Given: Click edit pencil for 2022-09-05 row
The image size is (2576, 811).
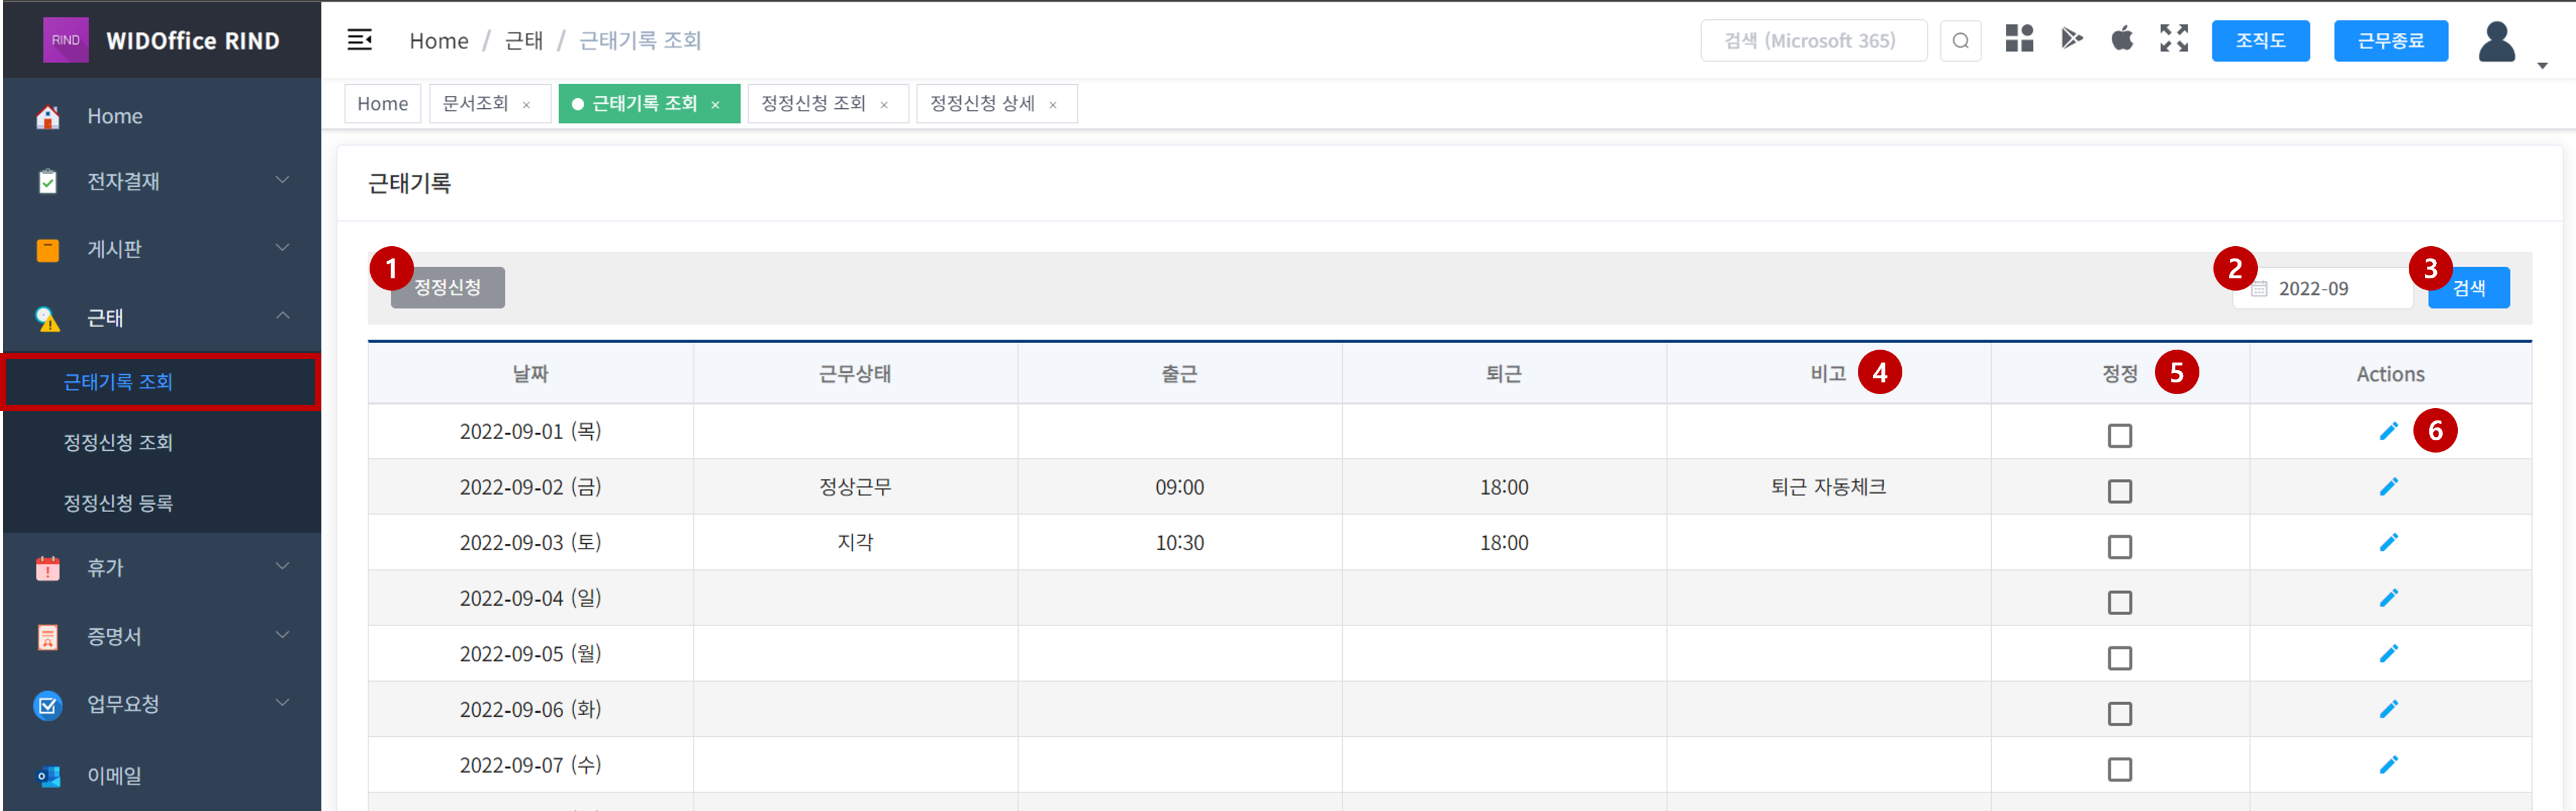Looking at the screenshot, I should point(2388,654).
